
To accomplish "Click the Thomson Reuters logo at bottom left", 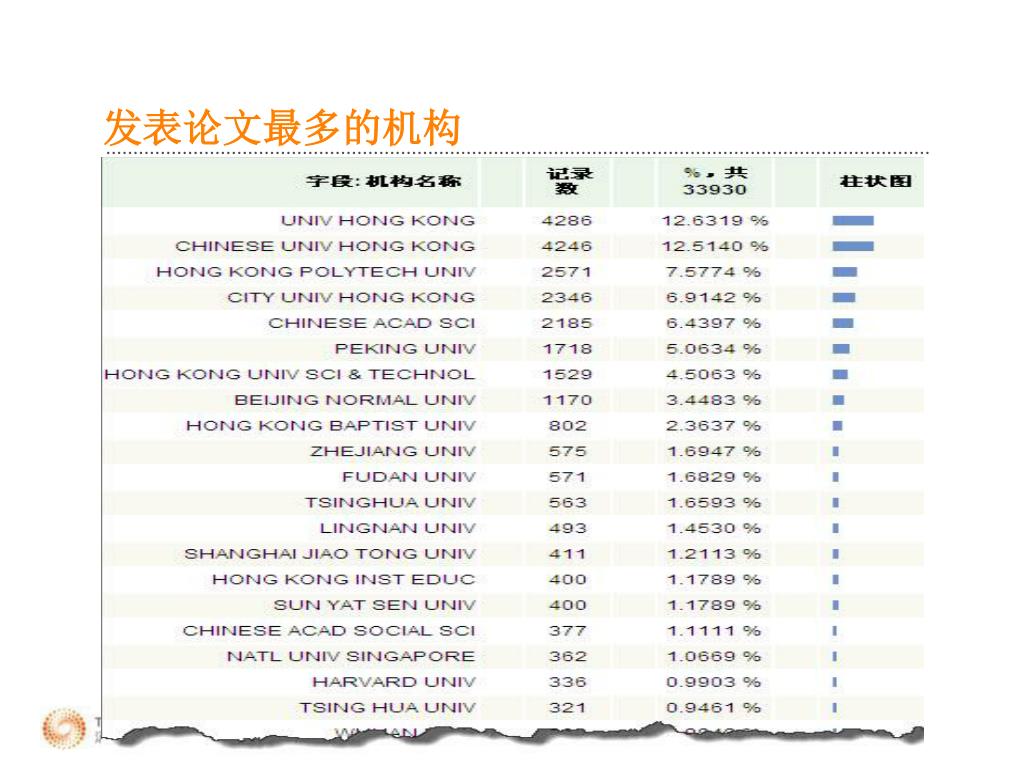I will point(64,728).
